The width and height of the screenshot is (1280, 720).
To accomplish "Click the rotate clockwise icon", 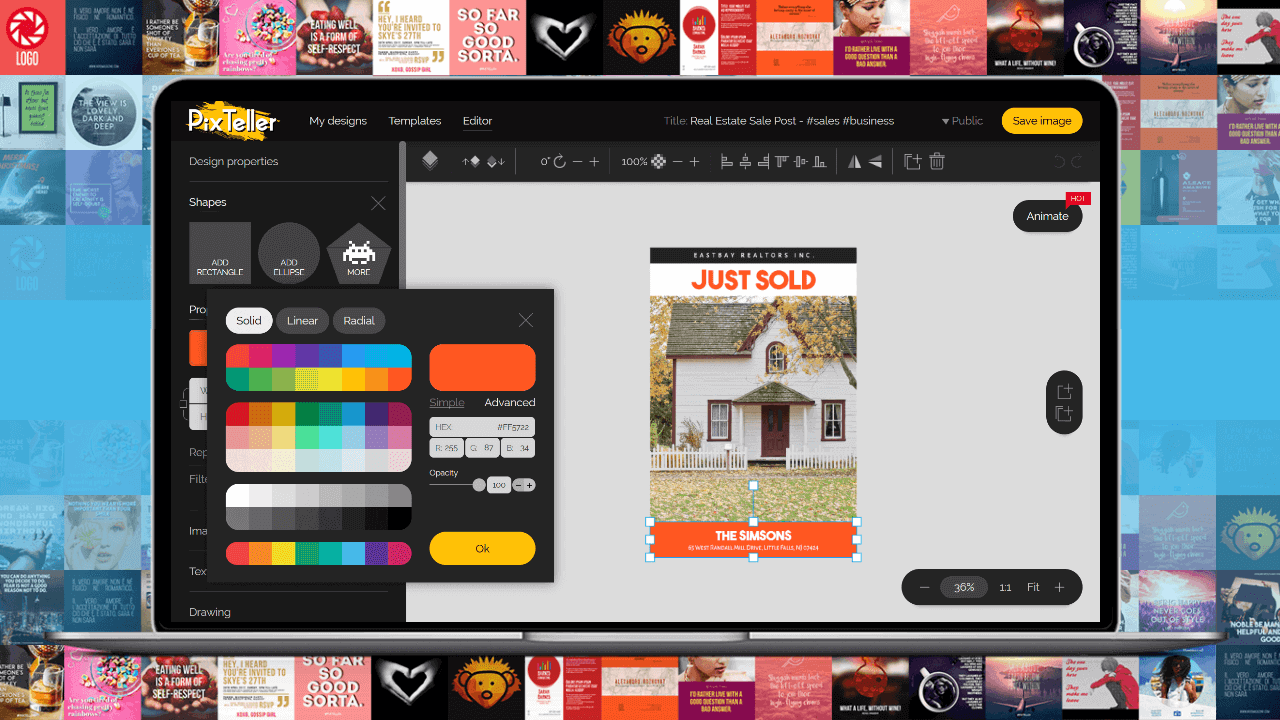I will coord(560,161).
